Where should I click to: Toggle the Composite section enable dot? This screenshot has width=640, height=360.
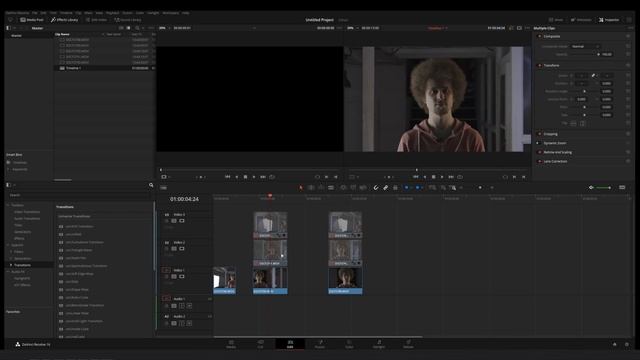539,36
